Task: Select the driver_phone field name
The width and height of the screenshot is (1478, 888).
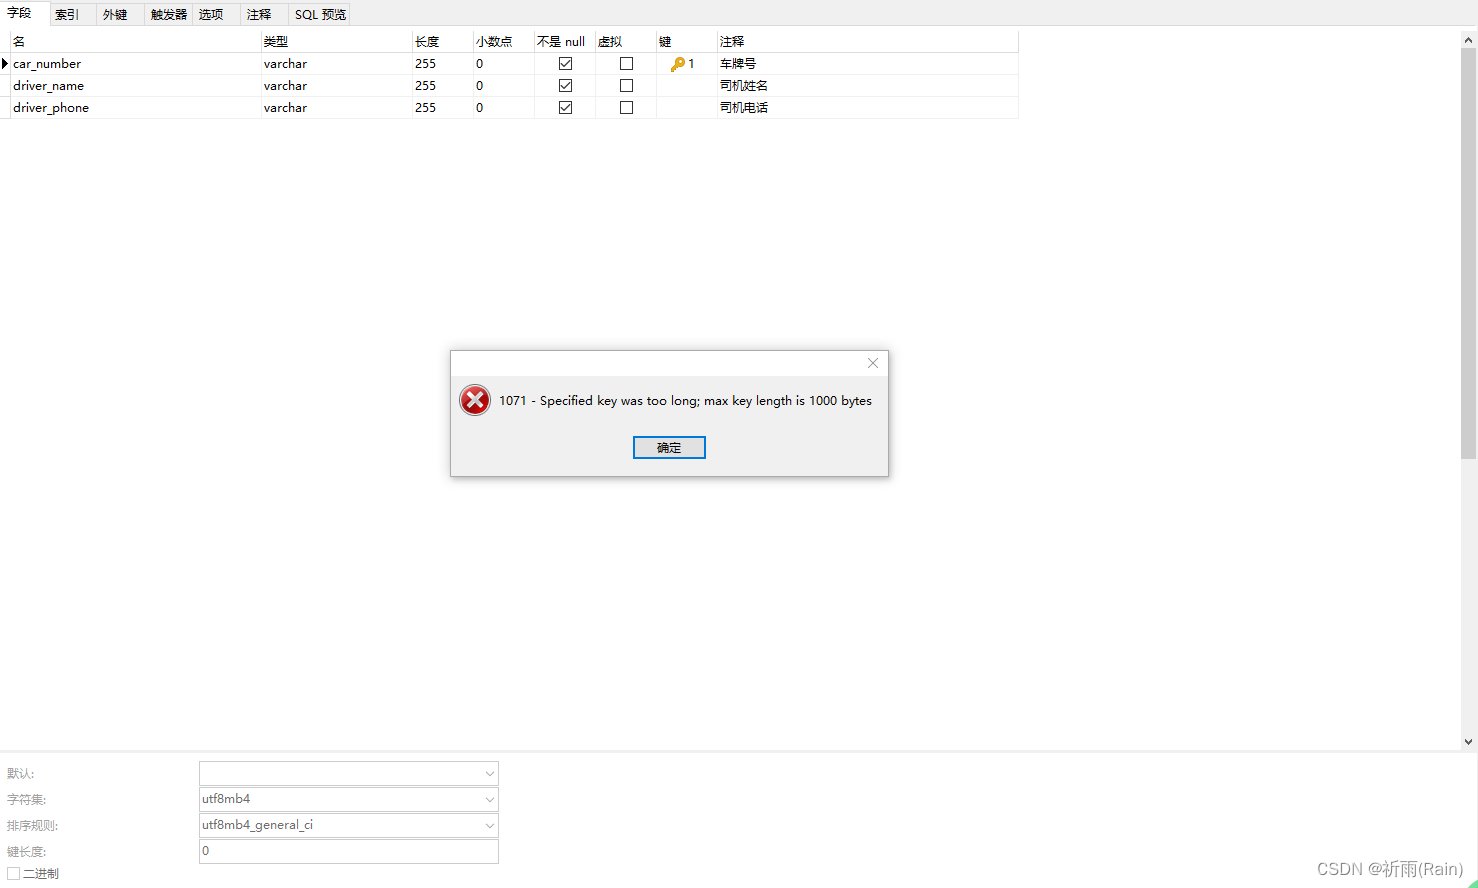Action: 51,108
